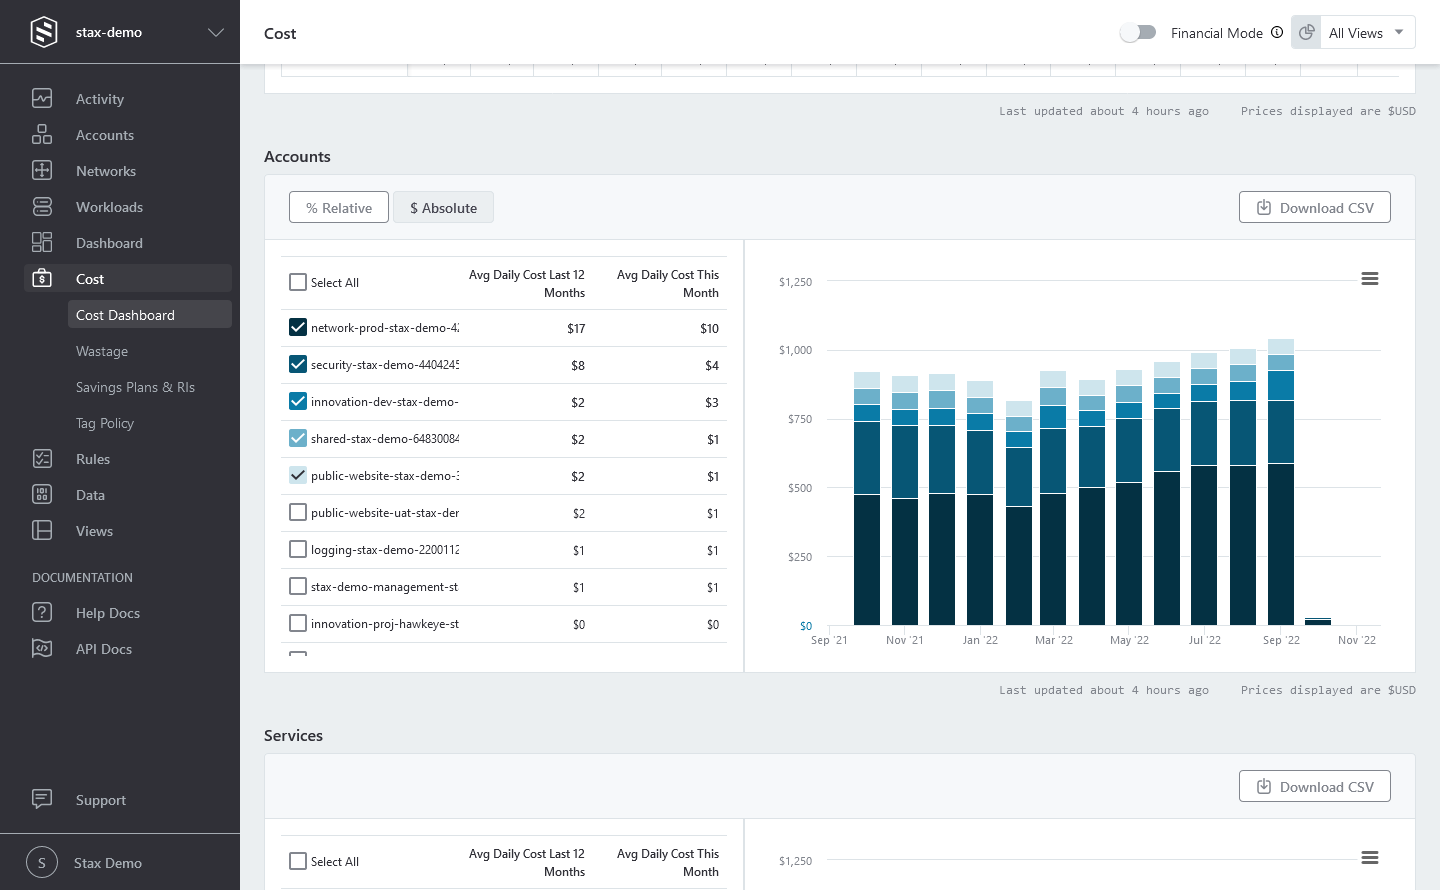
Task: Uncheck shared-stax-demo account checkbox
Action: 298,438
